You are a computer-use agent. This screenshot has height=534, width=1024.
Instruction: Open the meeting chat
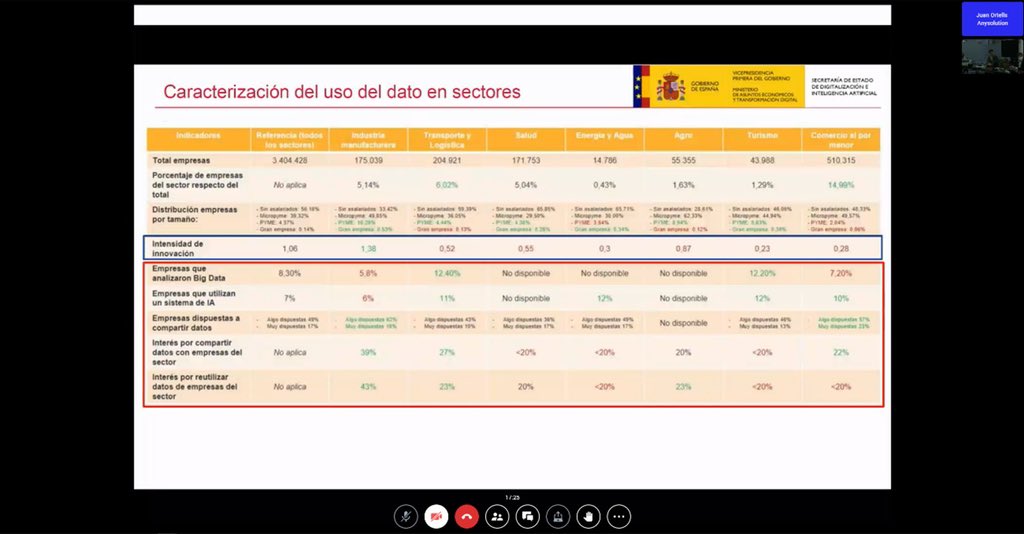[x=527, y=516]
